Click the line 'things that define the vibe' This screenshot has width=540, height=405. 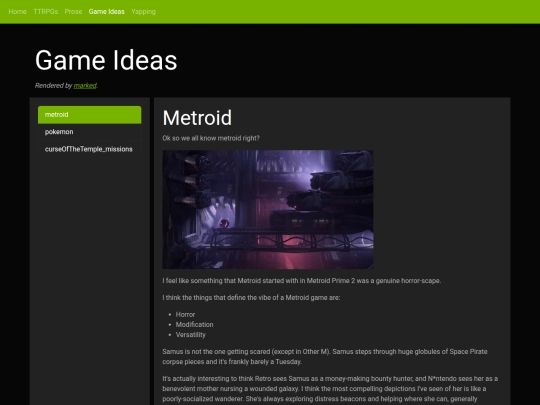[x=251, y=298]
